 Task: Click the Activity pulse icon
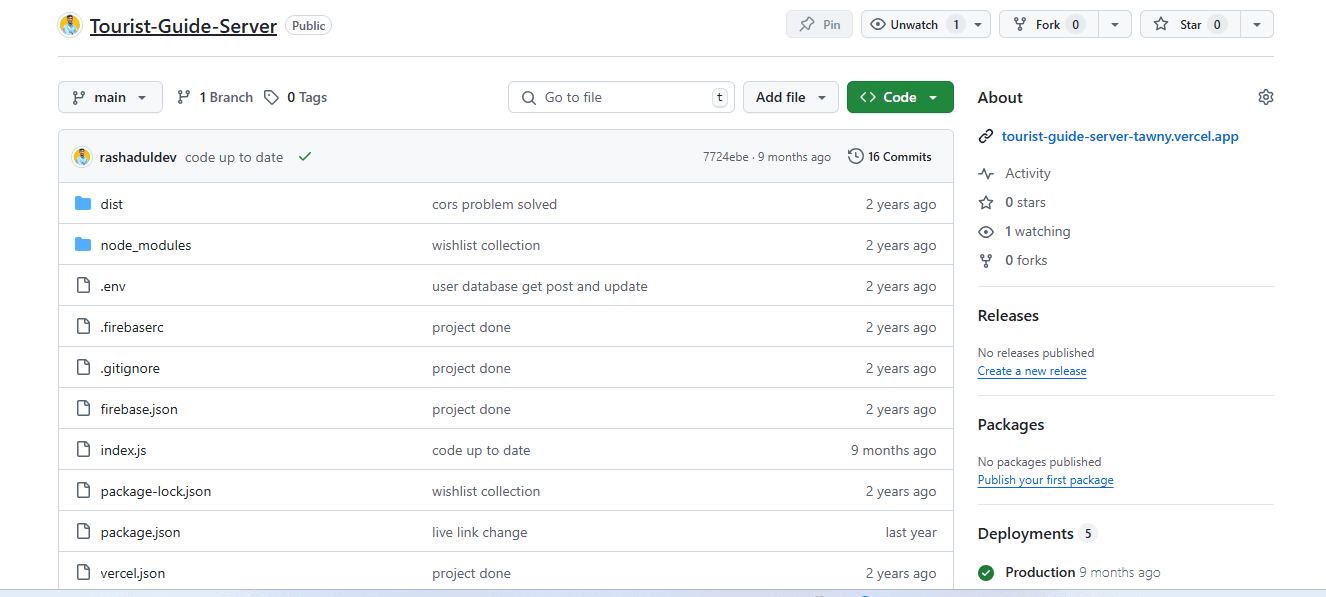coord(986,173)
